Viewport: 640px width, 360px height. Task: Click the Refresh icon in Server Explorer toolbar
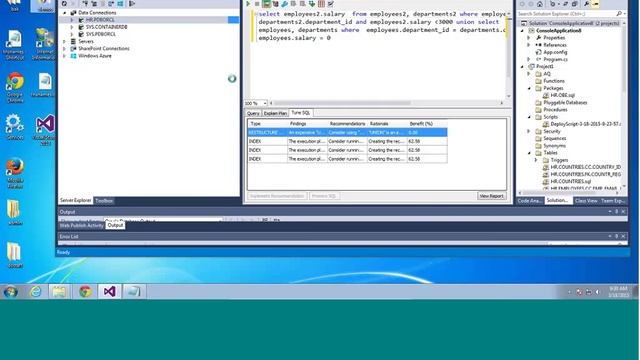(x=64, y=3)
